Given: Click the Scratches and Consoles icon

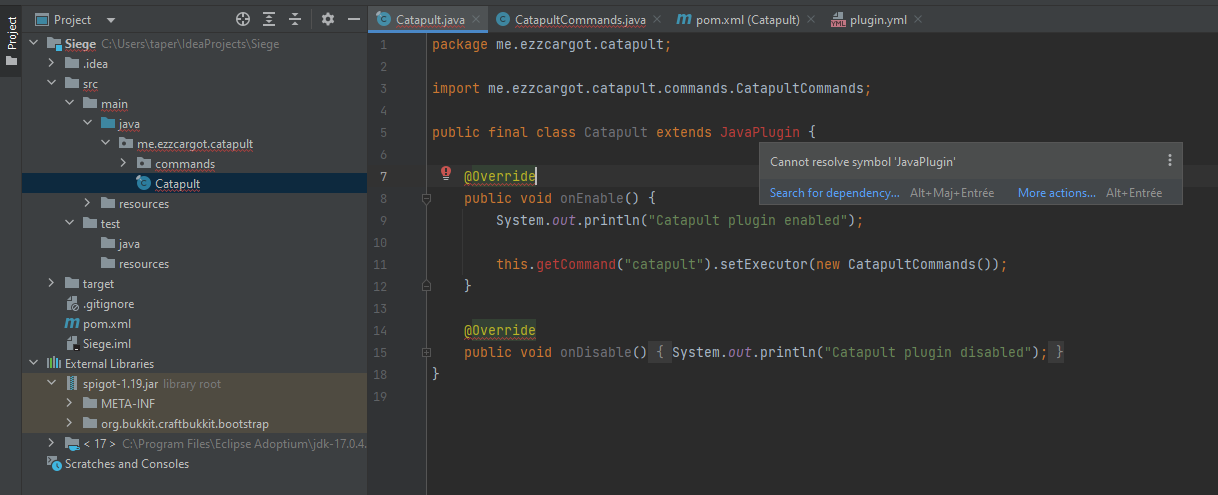Looking at the screenshot, I should 54,464.
